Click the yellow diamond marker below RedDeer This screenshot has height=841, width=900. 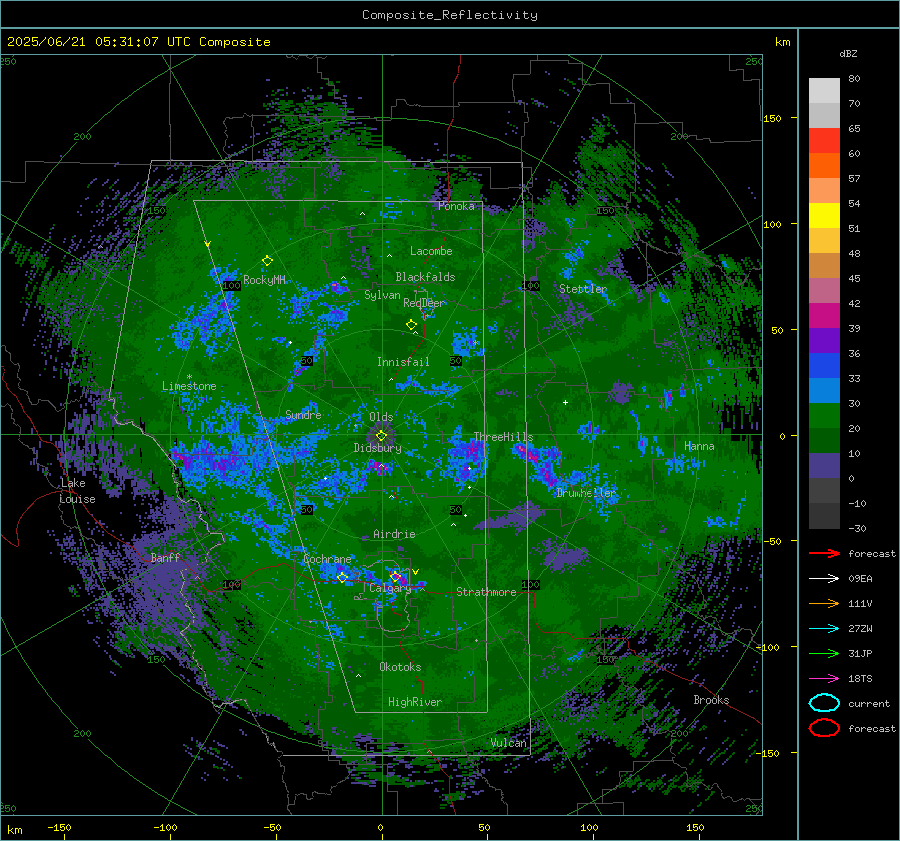(x=411, y=325)
